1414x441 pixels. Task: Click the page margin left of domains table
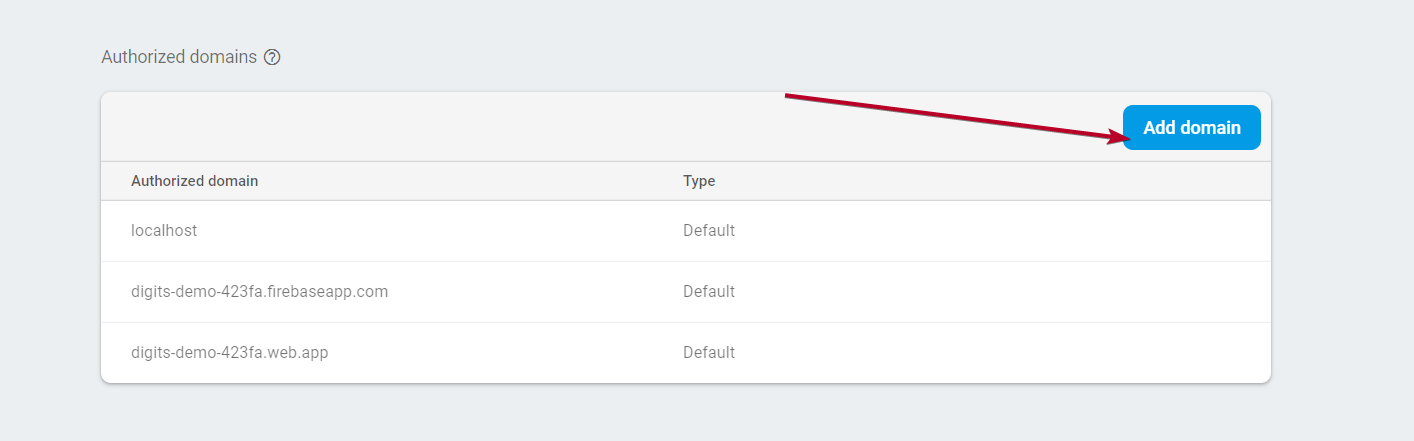coord(50,240)
